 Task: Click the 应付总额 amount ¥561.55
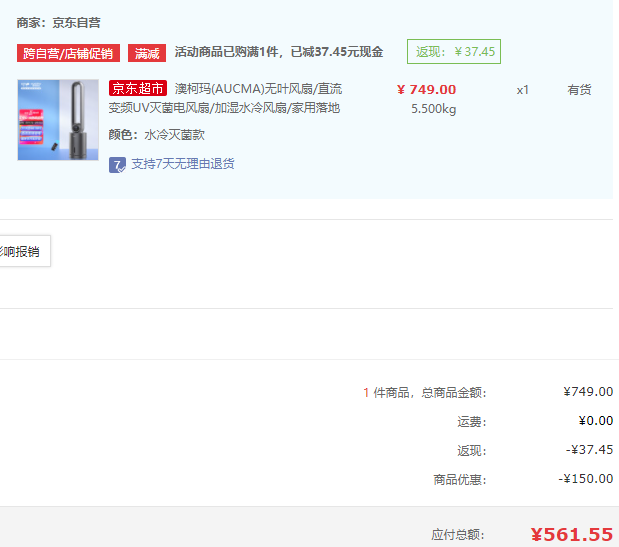tap(572, 535)
